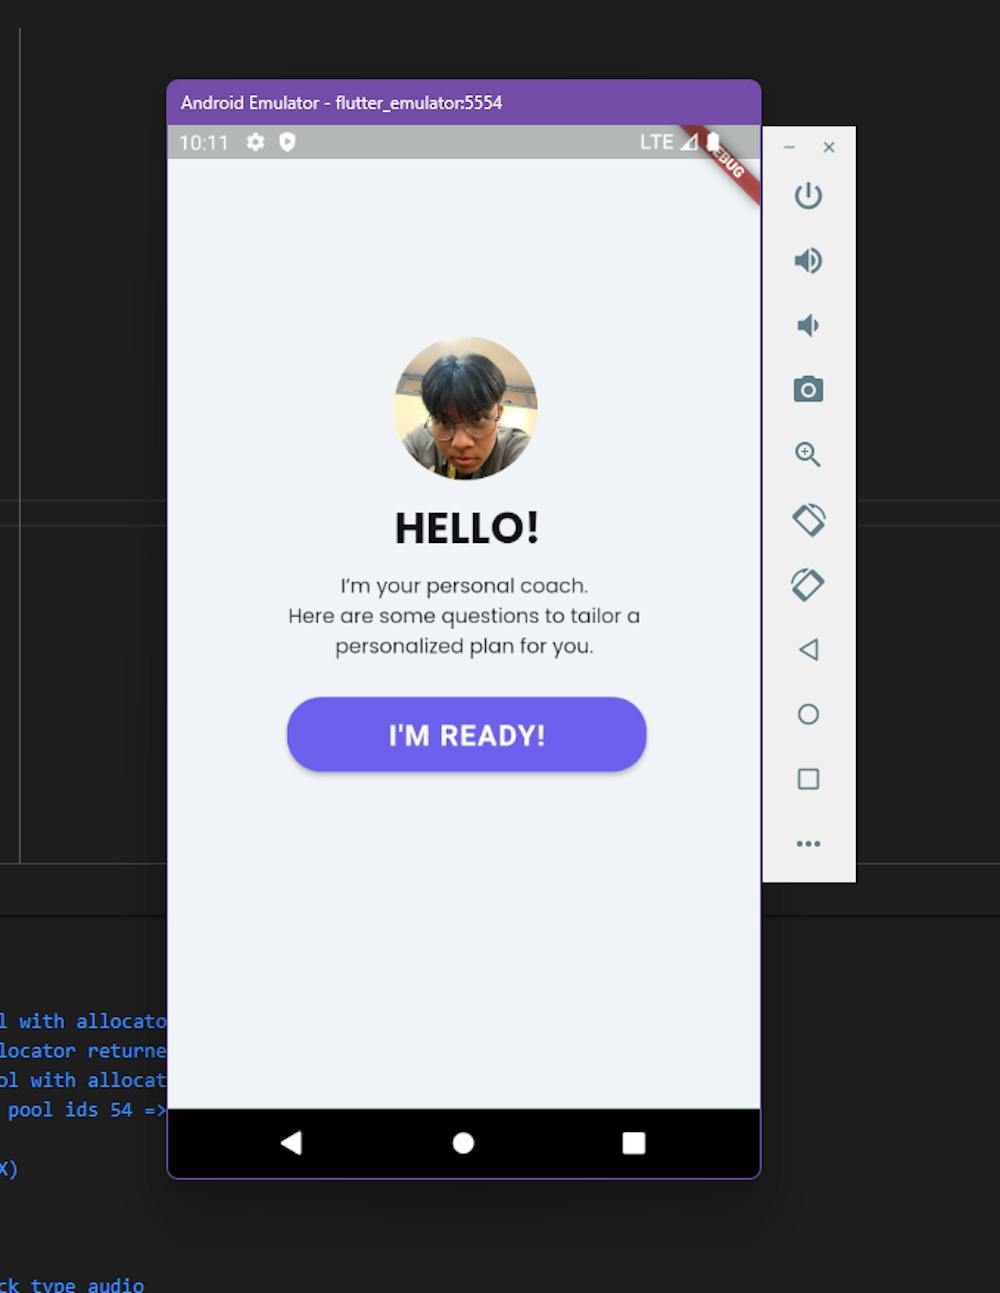The width and height of the screenshot is (1000, 1293).
Task: Click the emulator sidebar back triangle
Action: click(808, 650)
